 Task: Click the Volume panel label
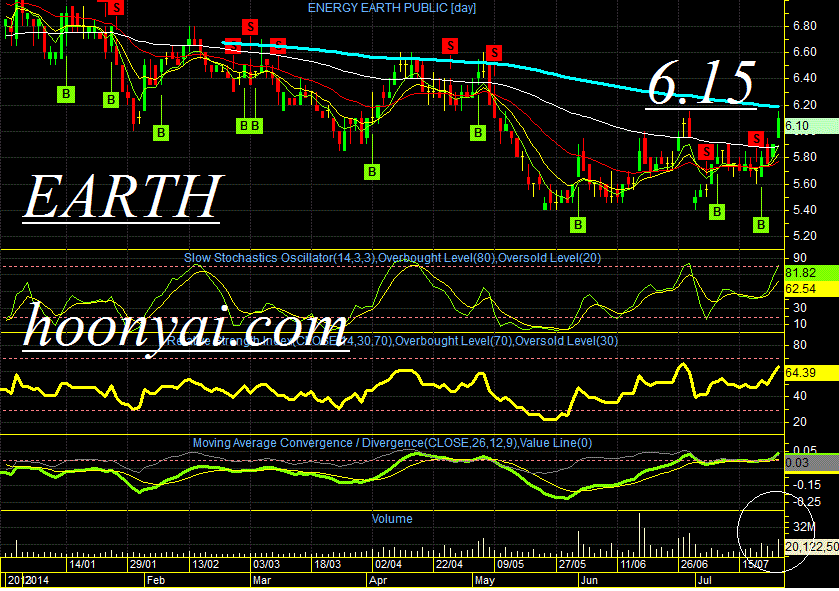(392, 519)
